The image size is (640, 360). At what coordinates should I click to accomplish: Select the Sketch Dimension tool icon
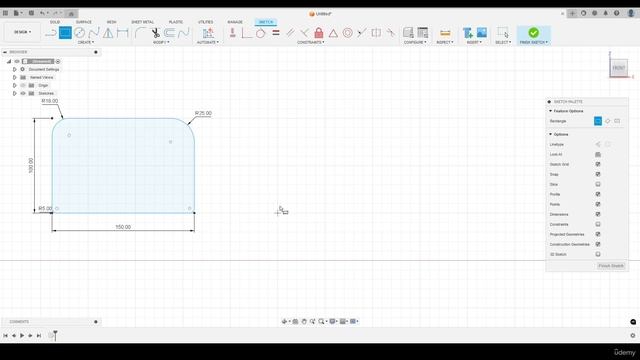tap(122, 33)
